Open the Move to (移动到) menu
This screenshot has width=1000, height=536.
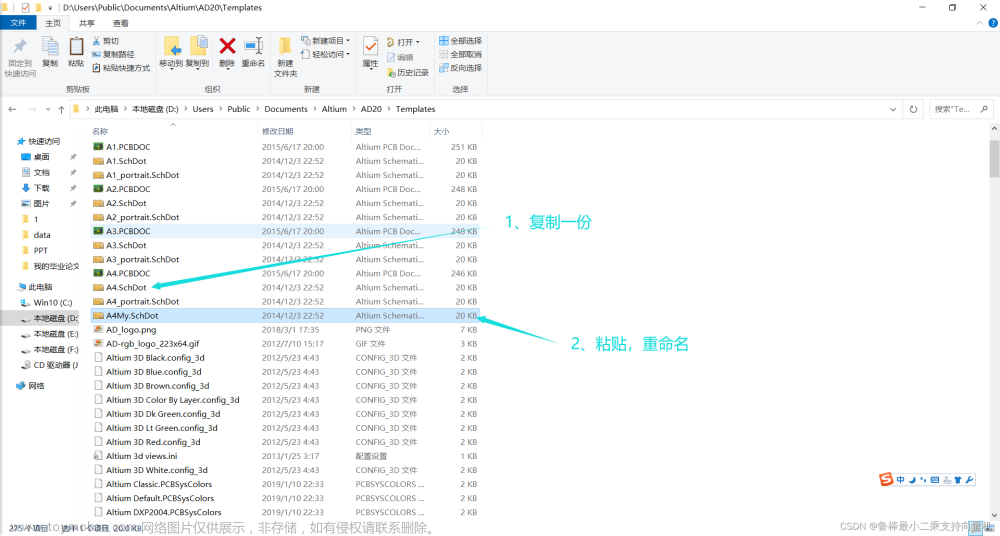[171, 52]
